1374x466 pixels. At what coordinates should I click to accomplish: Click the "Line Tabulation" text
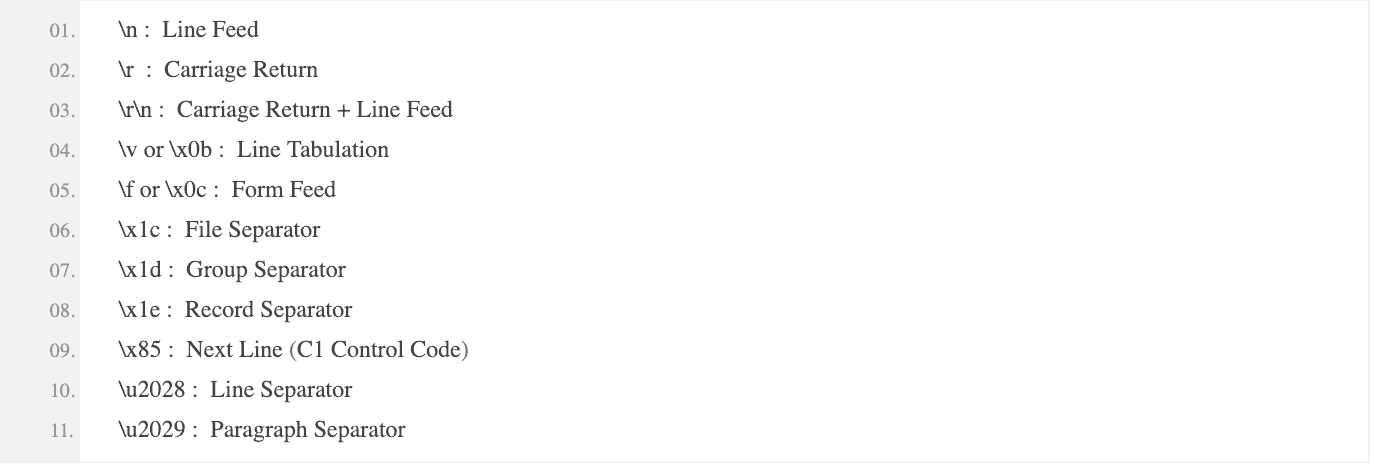[313, 150]
